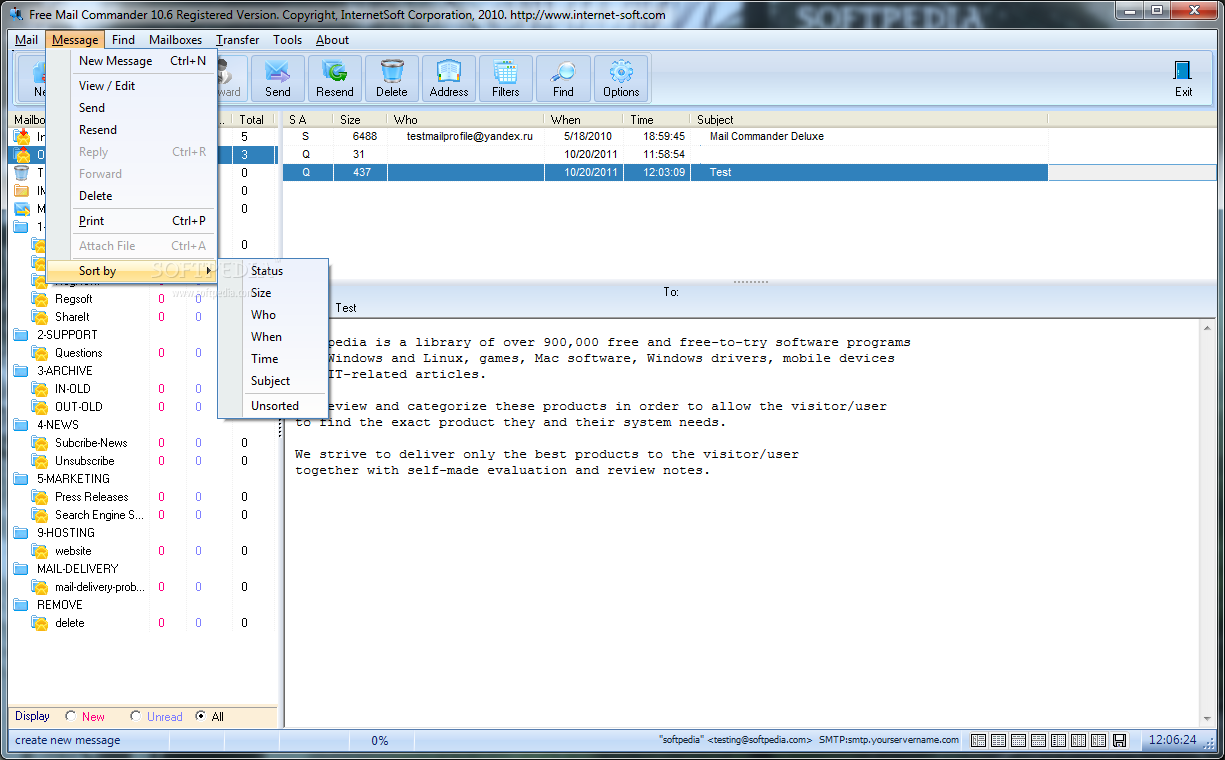Click the 12:06:24 clock in status bar
The height and width of the screenshot is (760, 1225).
pos(1173,741)
